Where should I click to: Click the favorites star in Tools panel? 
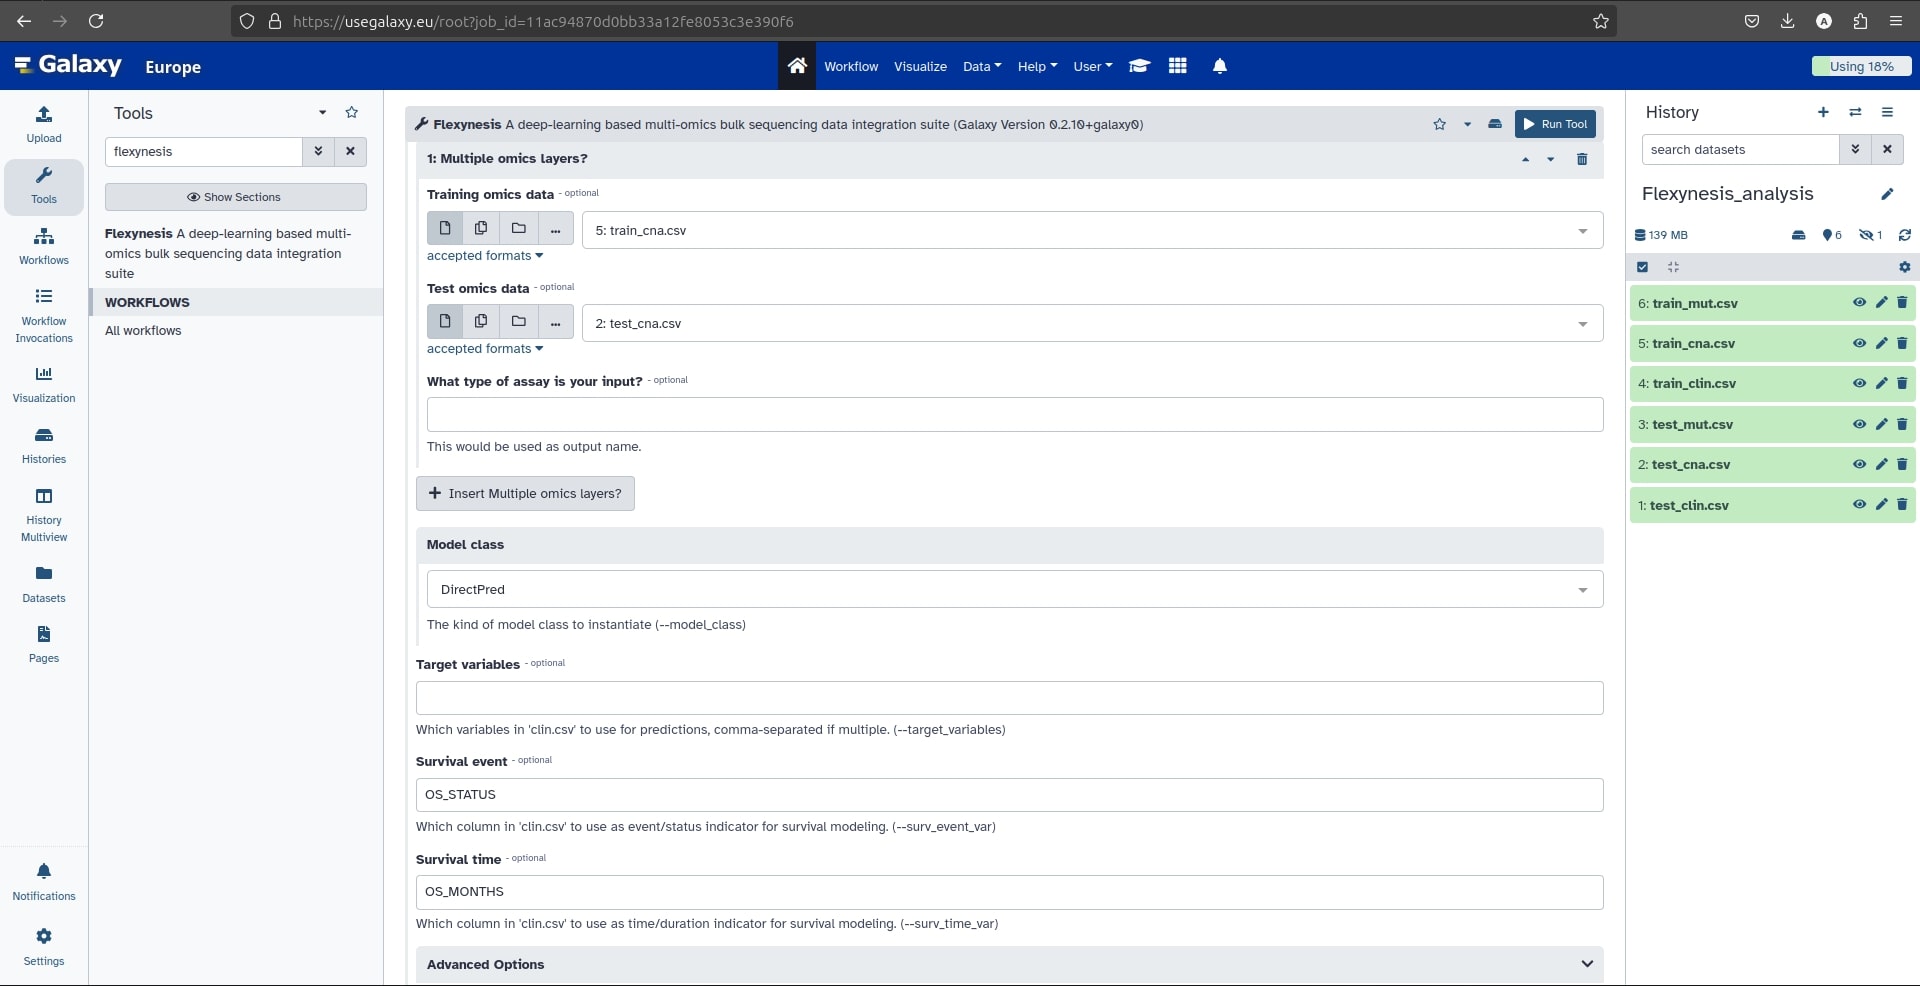pyautogui.click(x=352, y=113)
